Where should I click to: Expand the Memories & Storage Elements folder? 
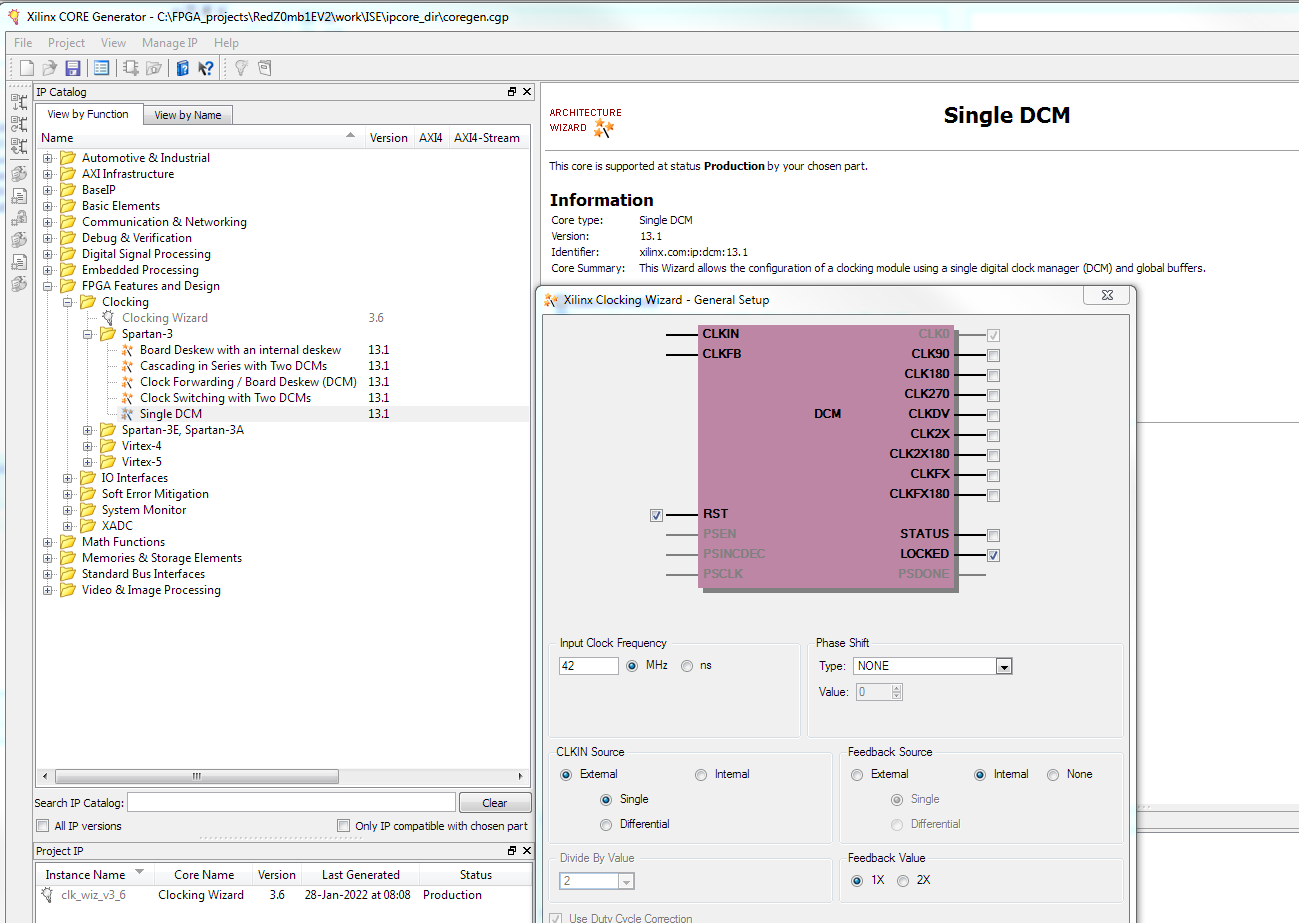(47, 558)
